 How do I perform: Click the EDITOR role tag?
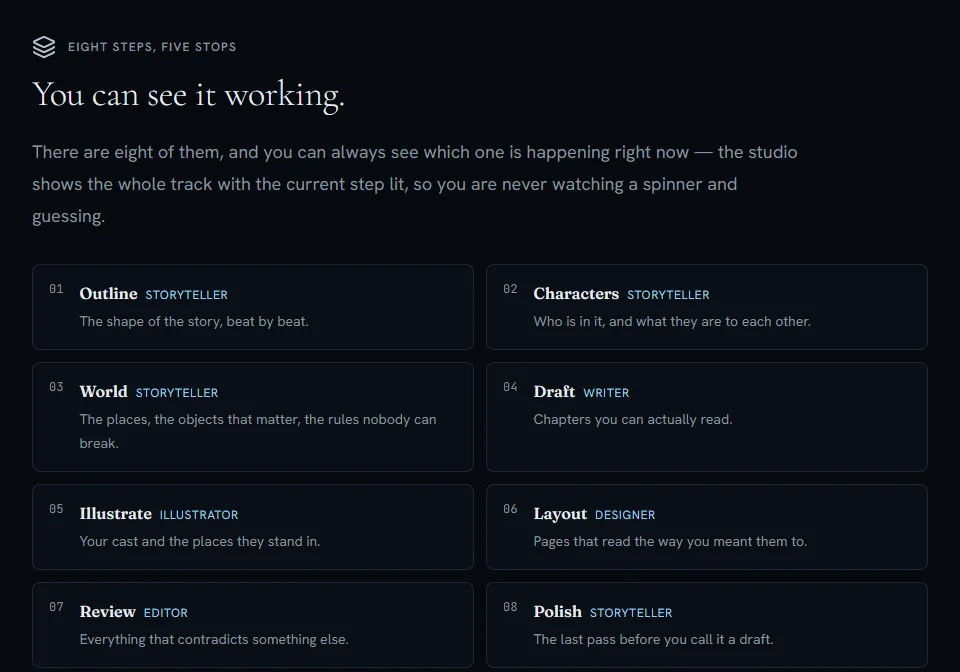coord(166,613)
